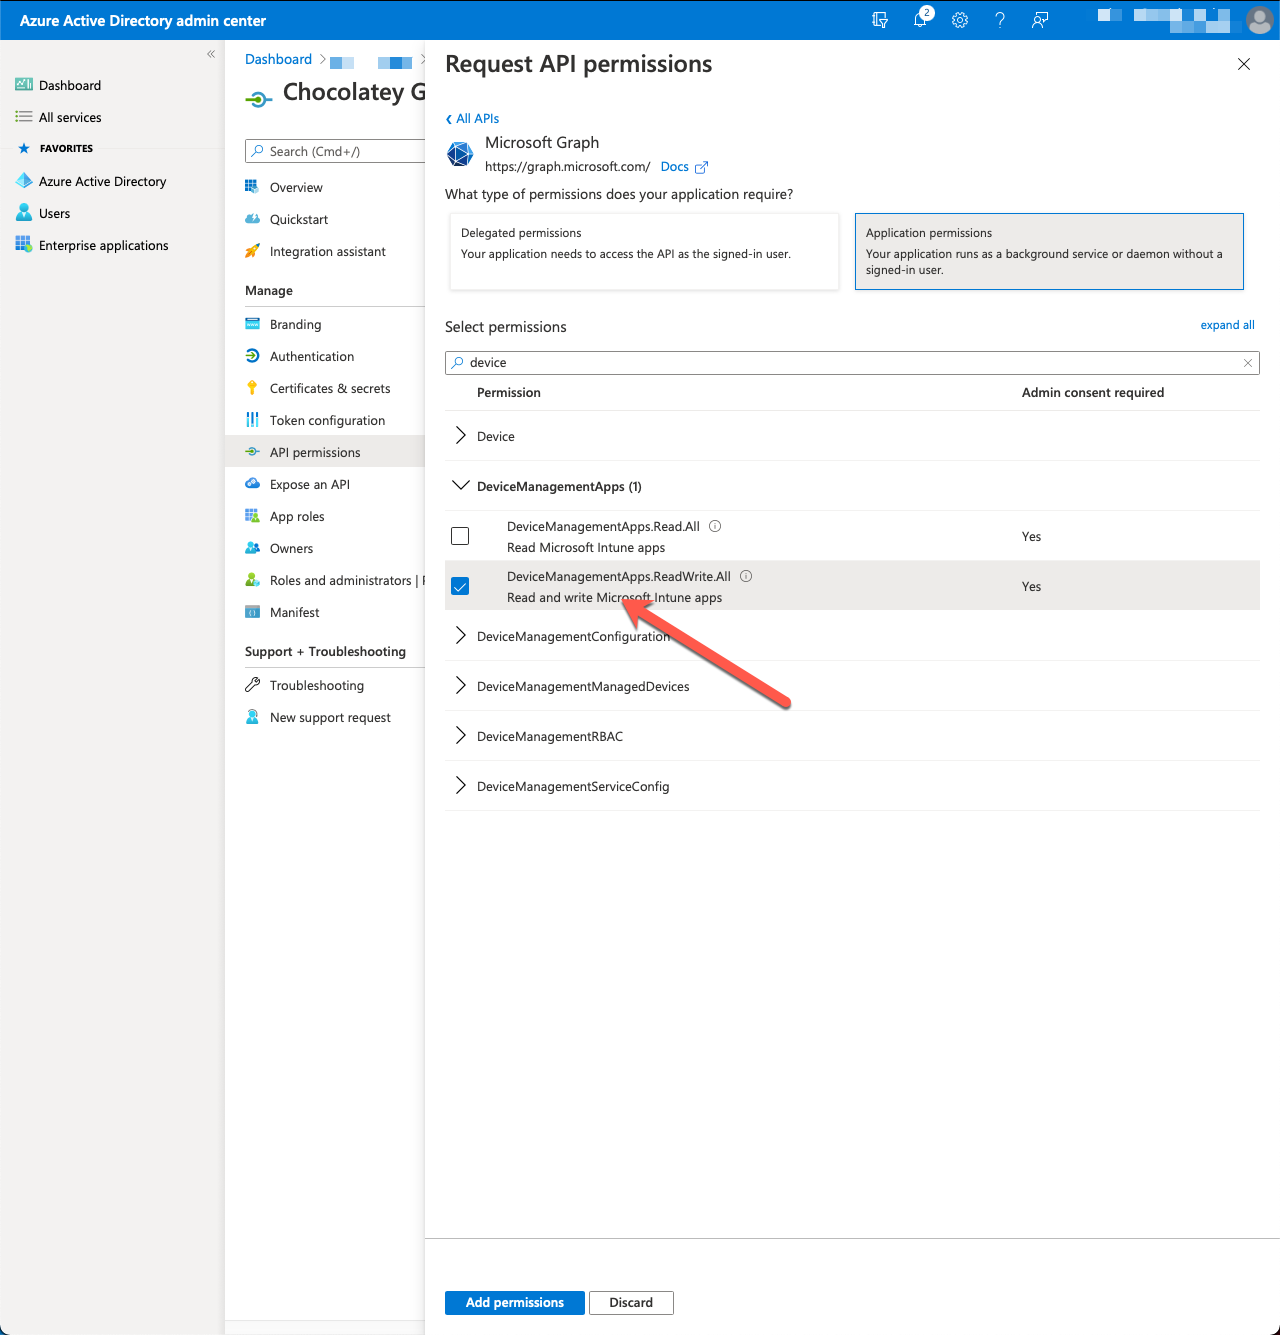This screenshot has height=1335, width=1280.
Task: Check the DeviceManagementApps.Read.All checkbox
Action: click(x=460, y=536)
